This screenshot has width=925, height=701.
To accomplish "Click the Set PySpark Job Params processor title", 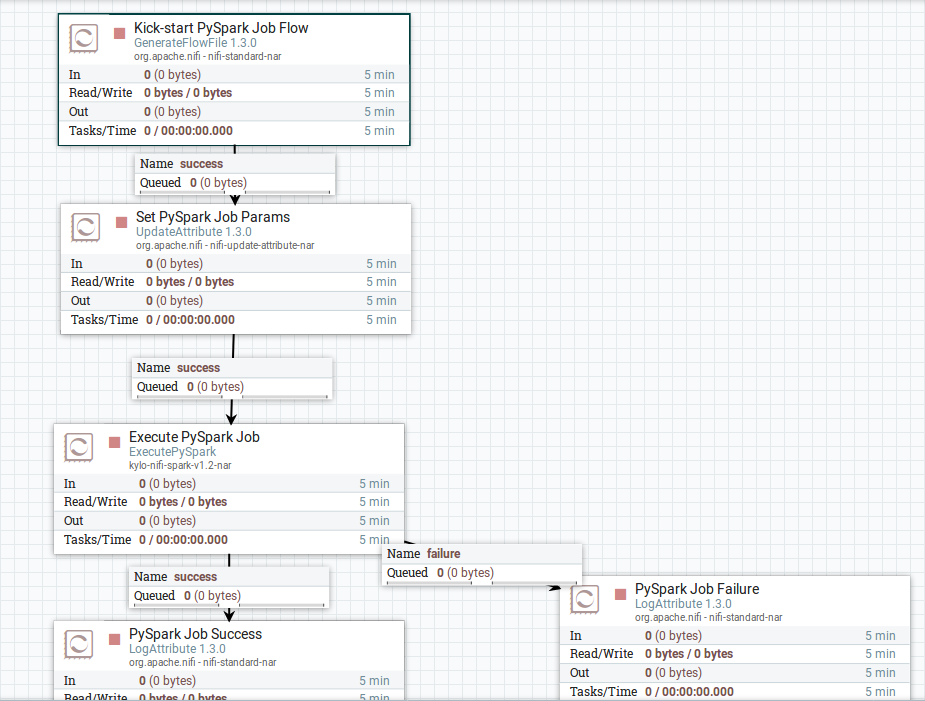I will 213,216.
